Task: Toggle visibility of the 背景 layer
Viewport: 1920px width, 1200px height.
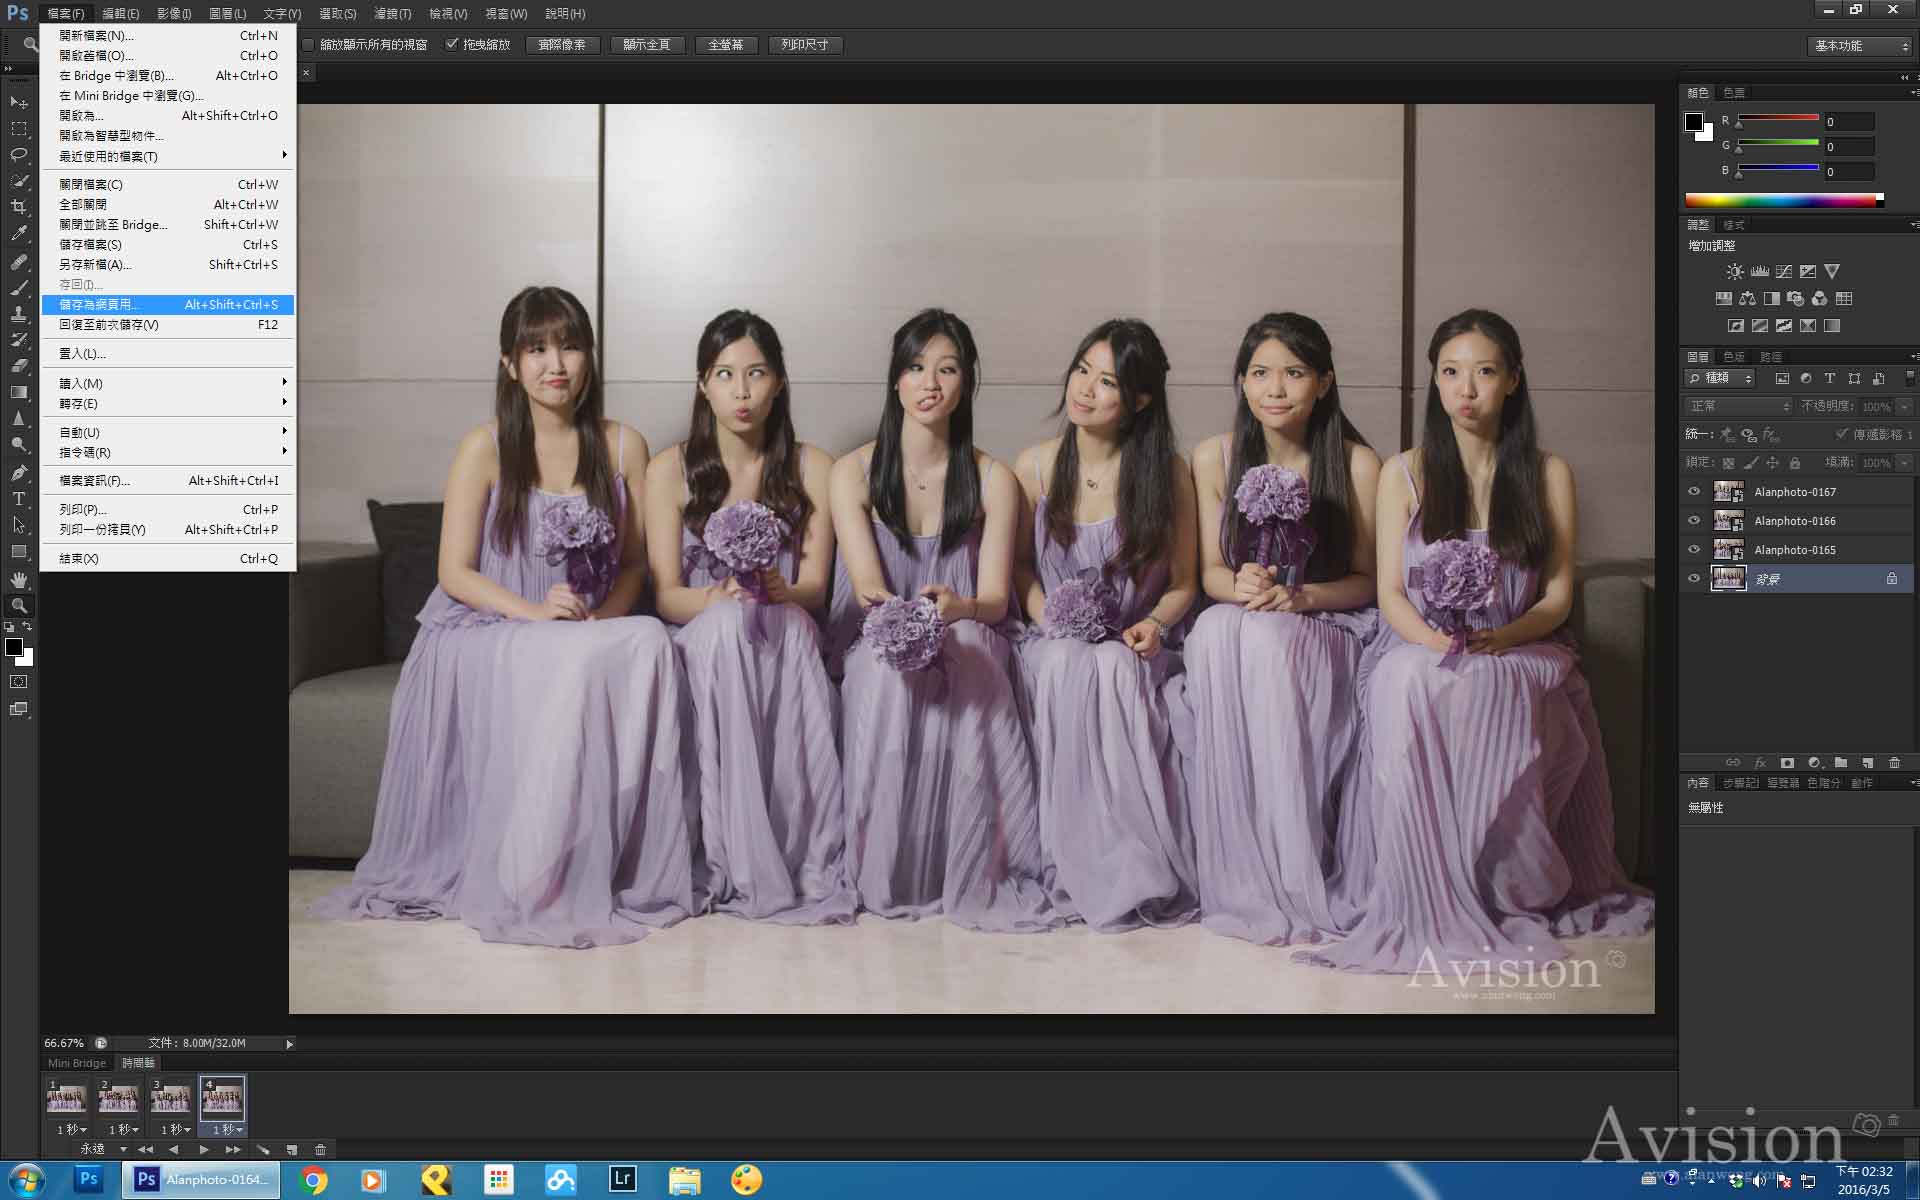Action: pyautogui.click(x=1694, y=579)
